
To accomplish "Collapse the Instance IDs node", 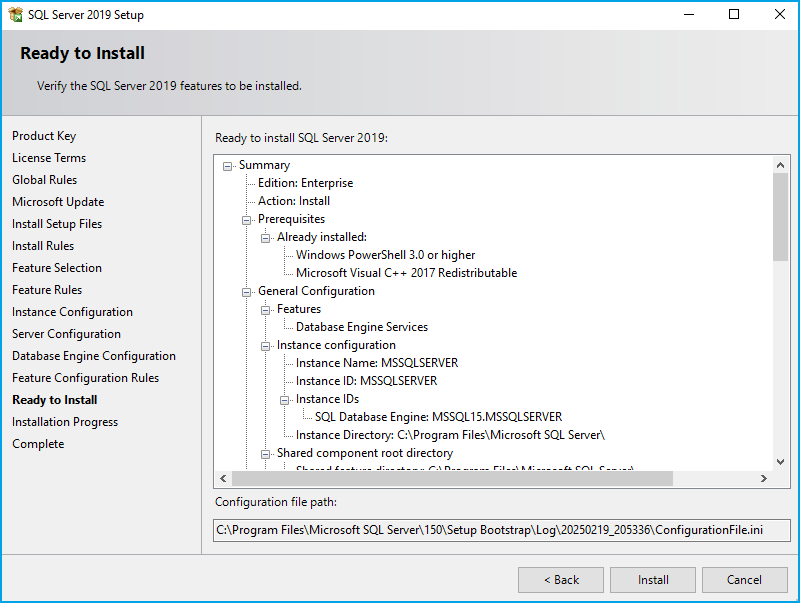I will coord(285,400).
